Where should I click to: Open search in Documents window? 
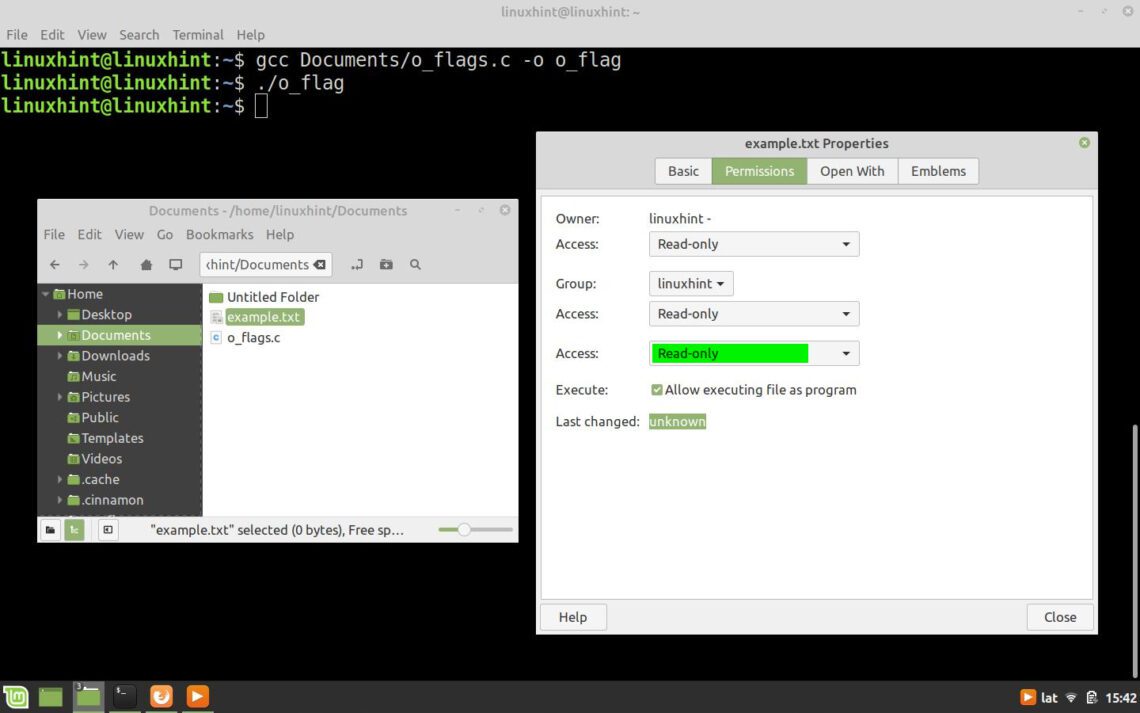(414, 264)
